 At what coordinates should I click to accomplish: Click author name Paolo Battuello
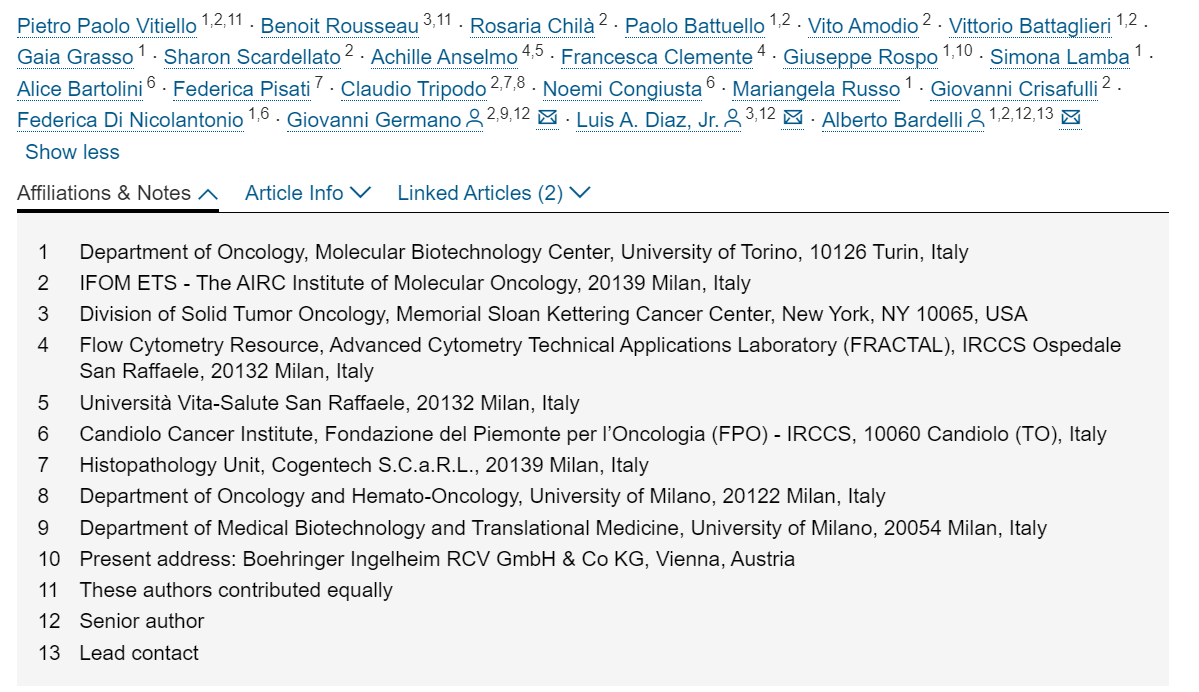click(694, 25)
